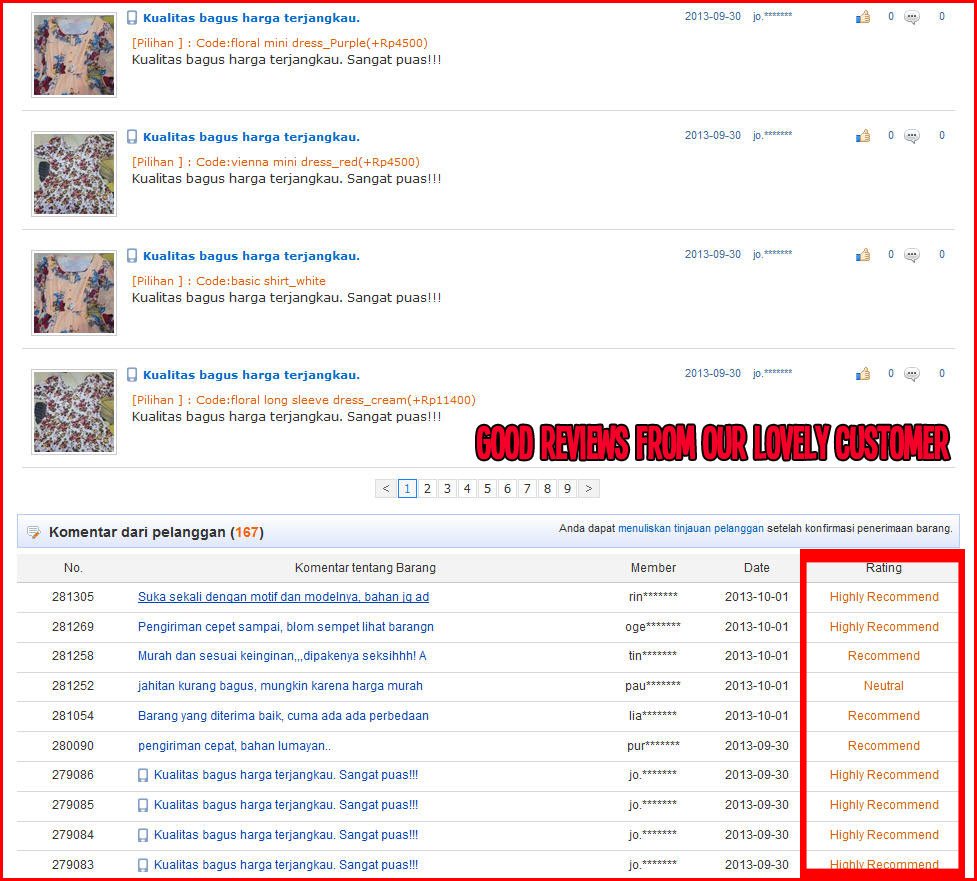Open review title for vienna mini dress_red
Viewport: 977px width, 881px height.
pyautogui.click(x=252, y=137)
